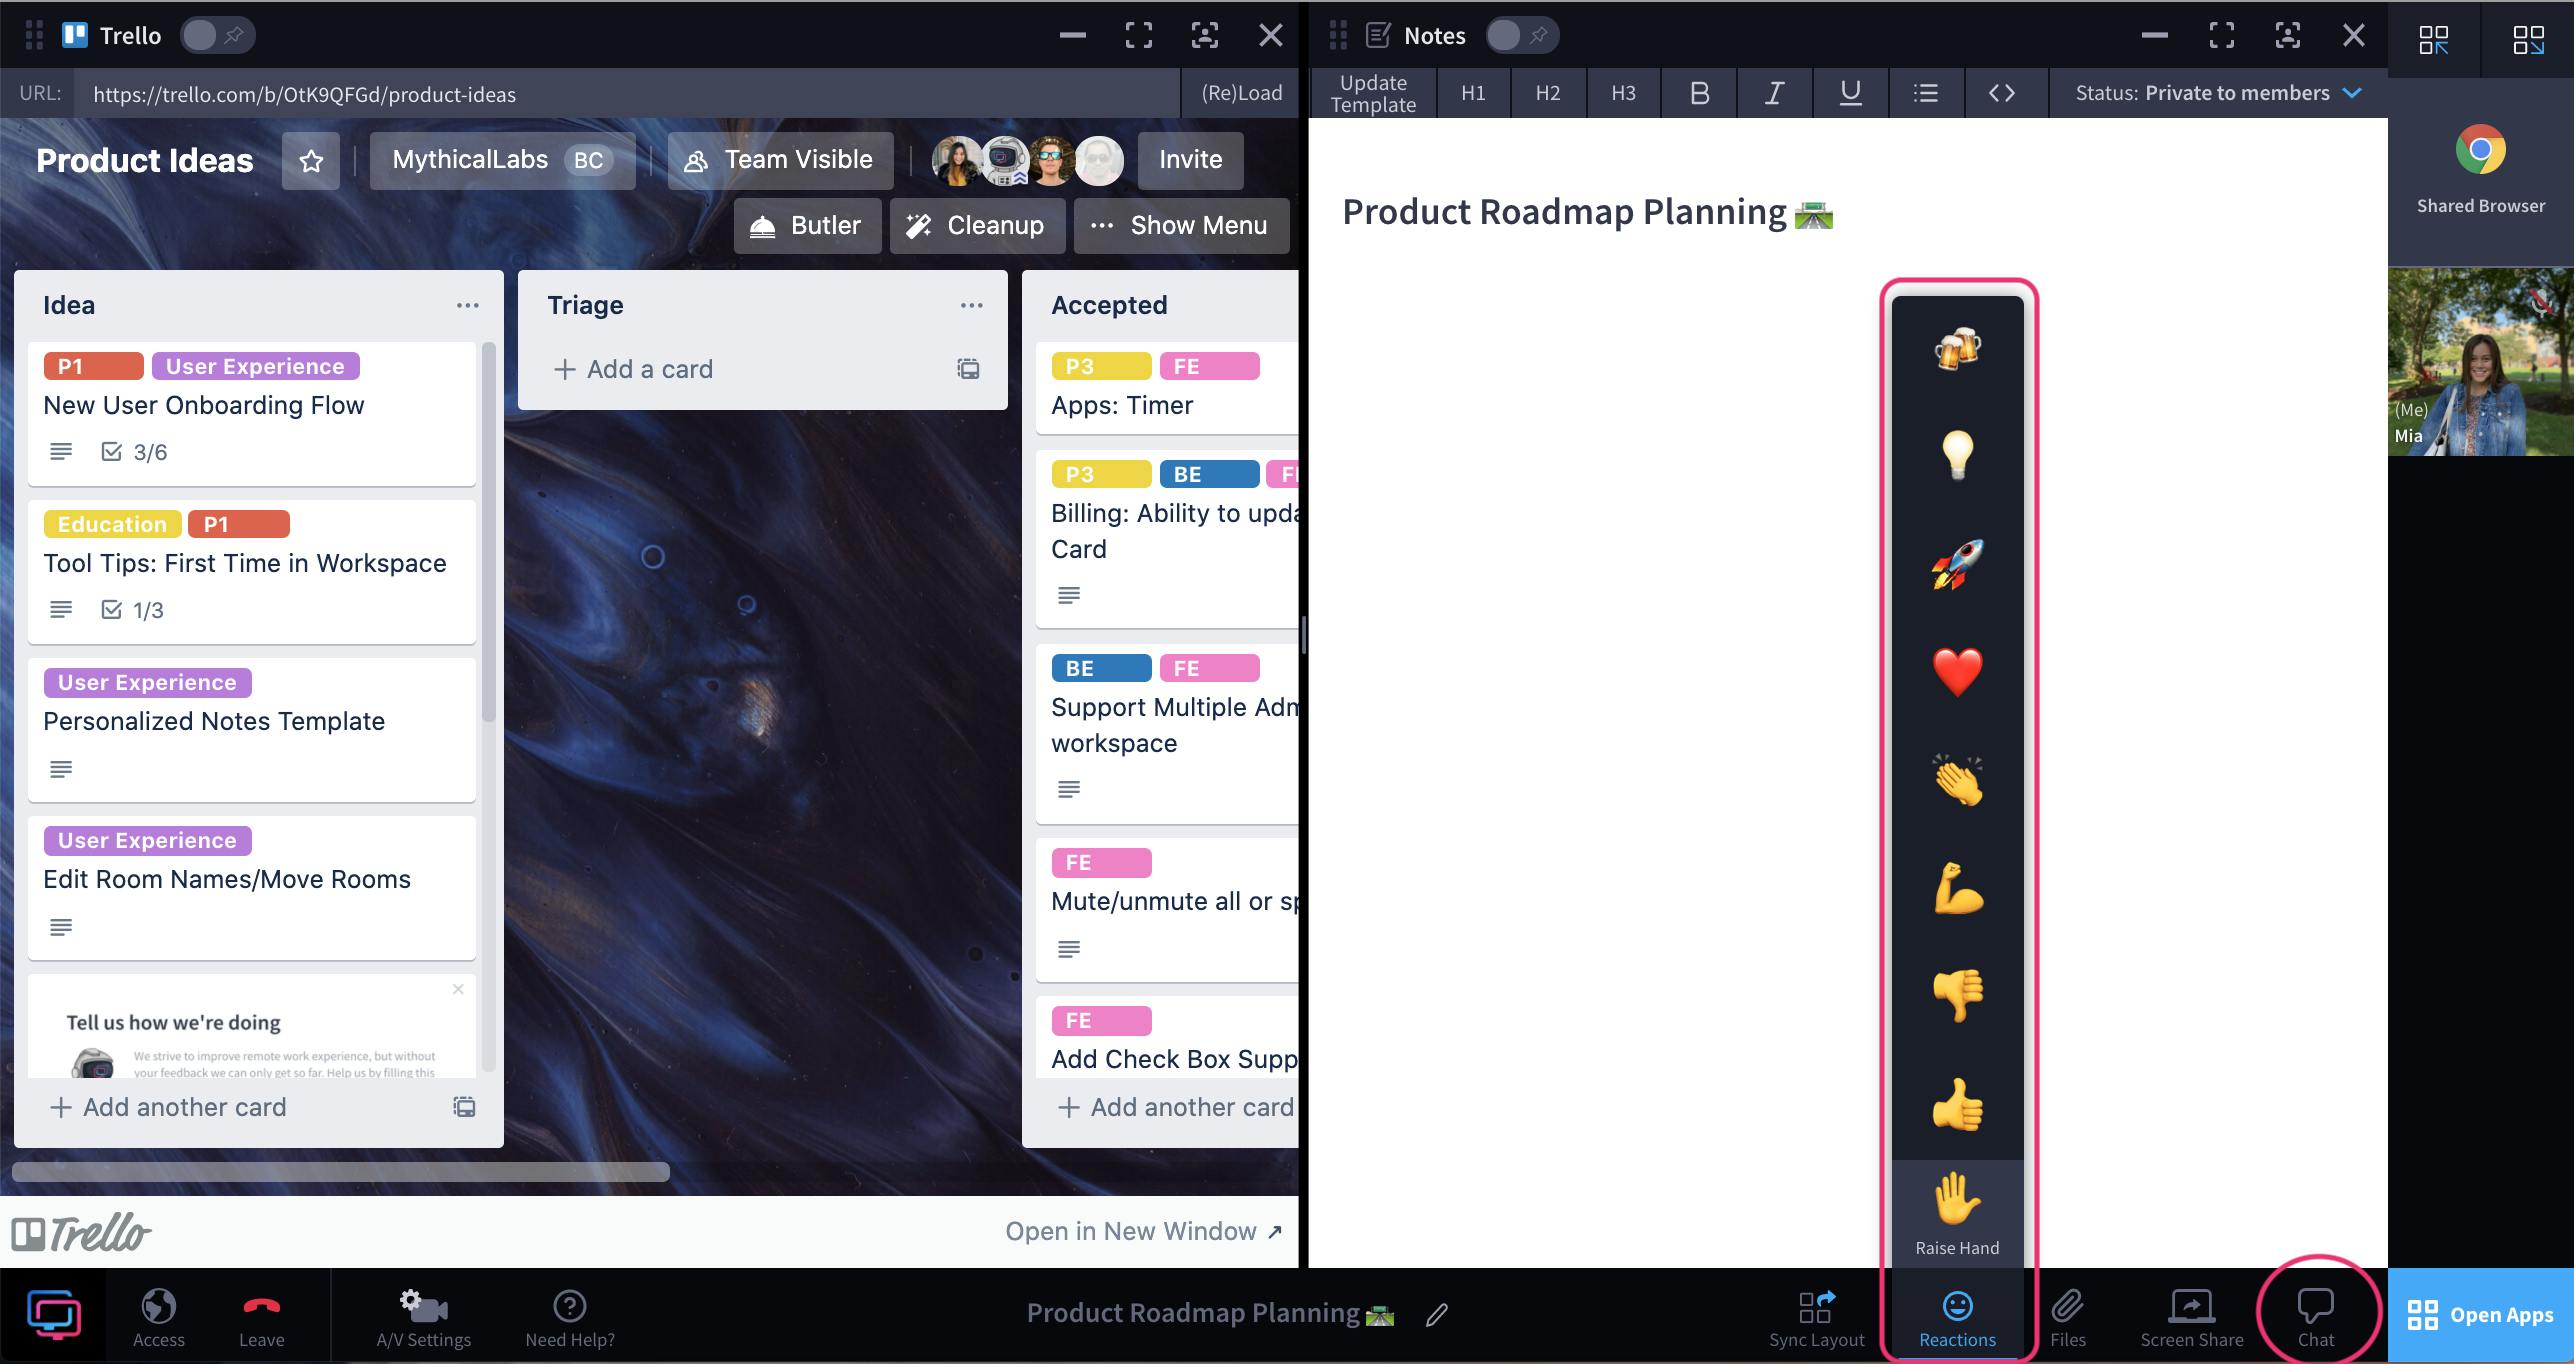Open the Files paperclip option

tap(2067, 1318)
